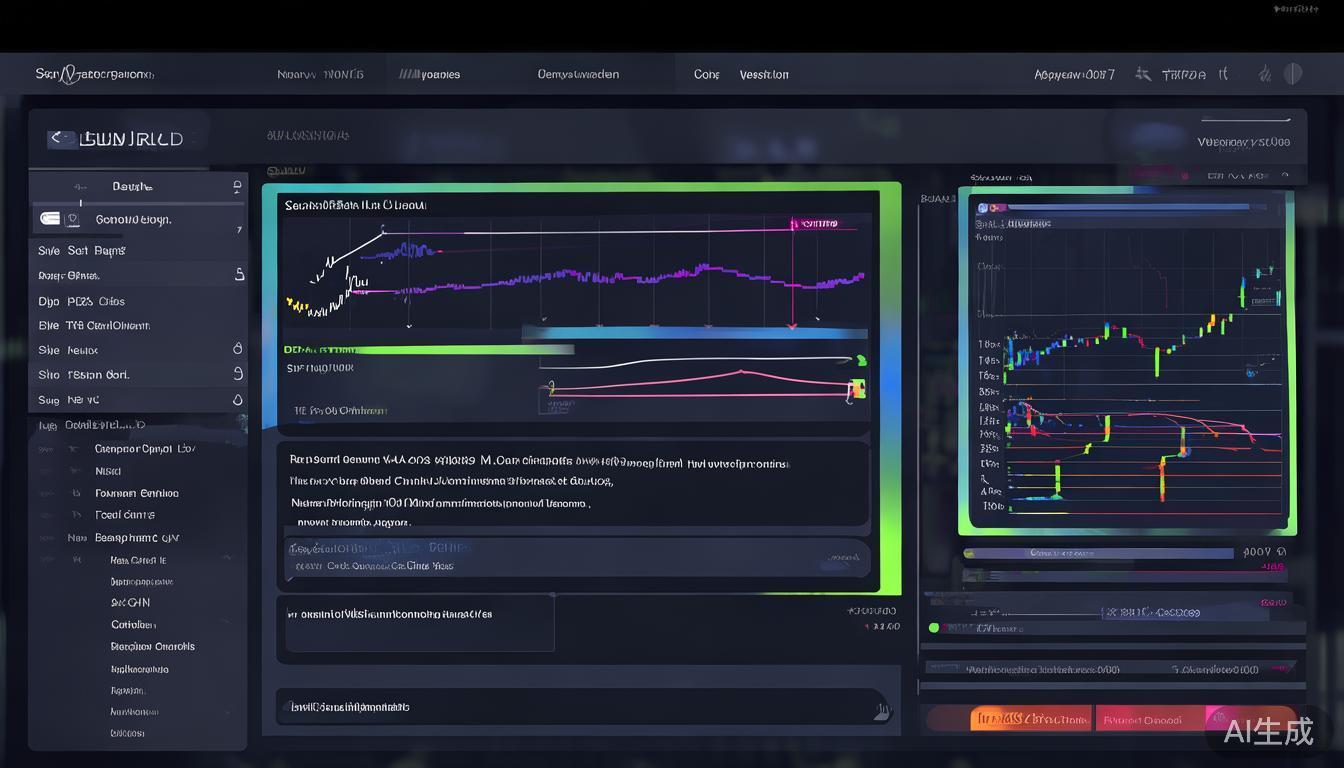Click the heartbeat logo icon at top left

(x=68, y=74)
